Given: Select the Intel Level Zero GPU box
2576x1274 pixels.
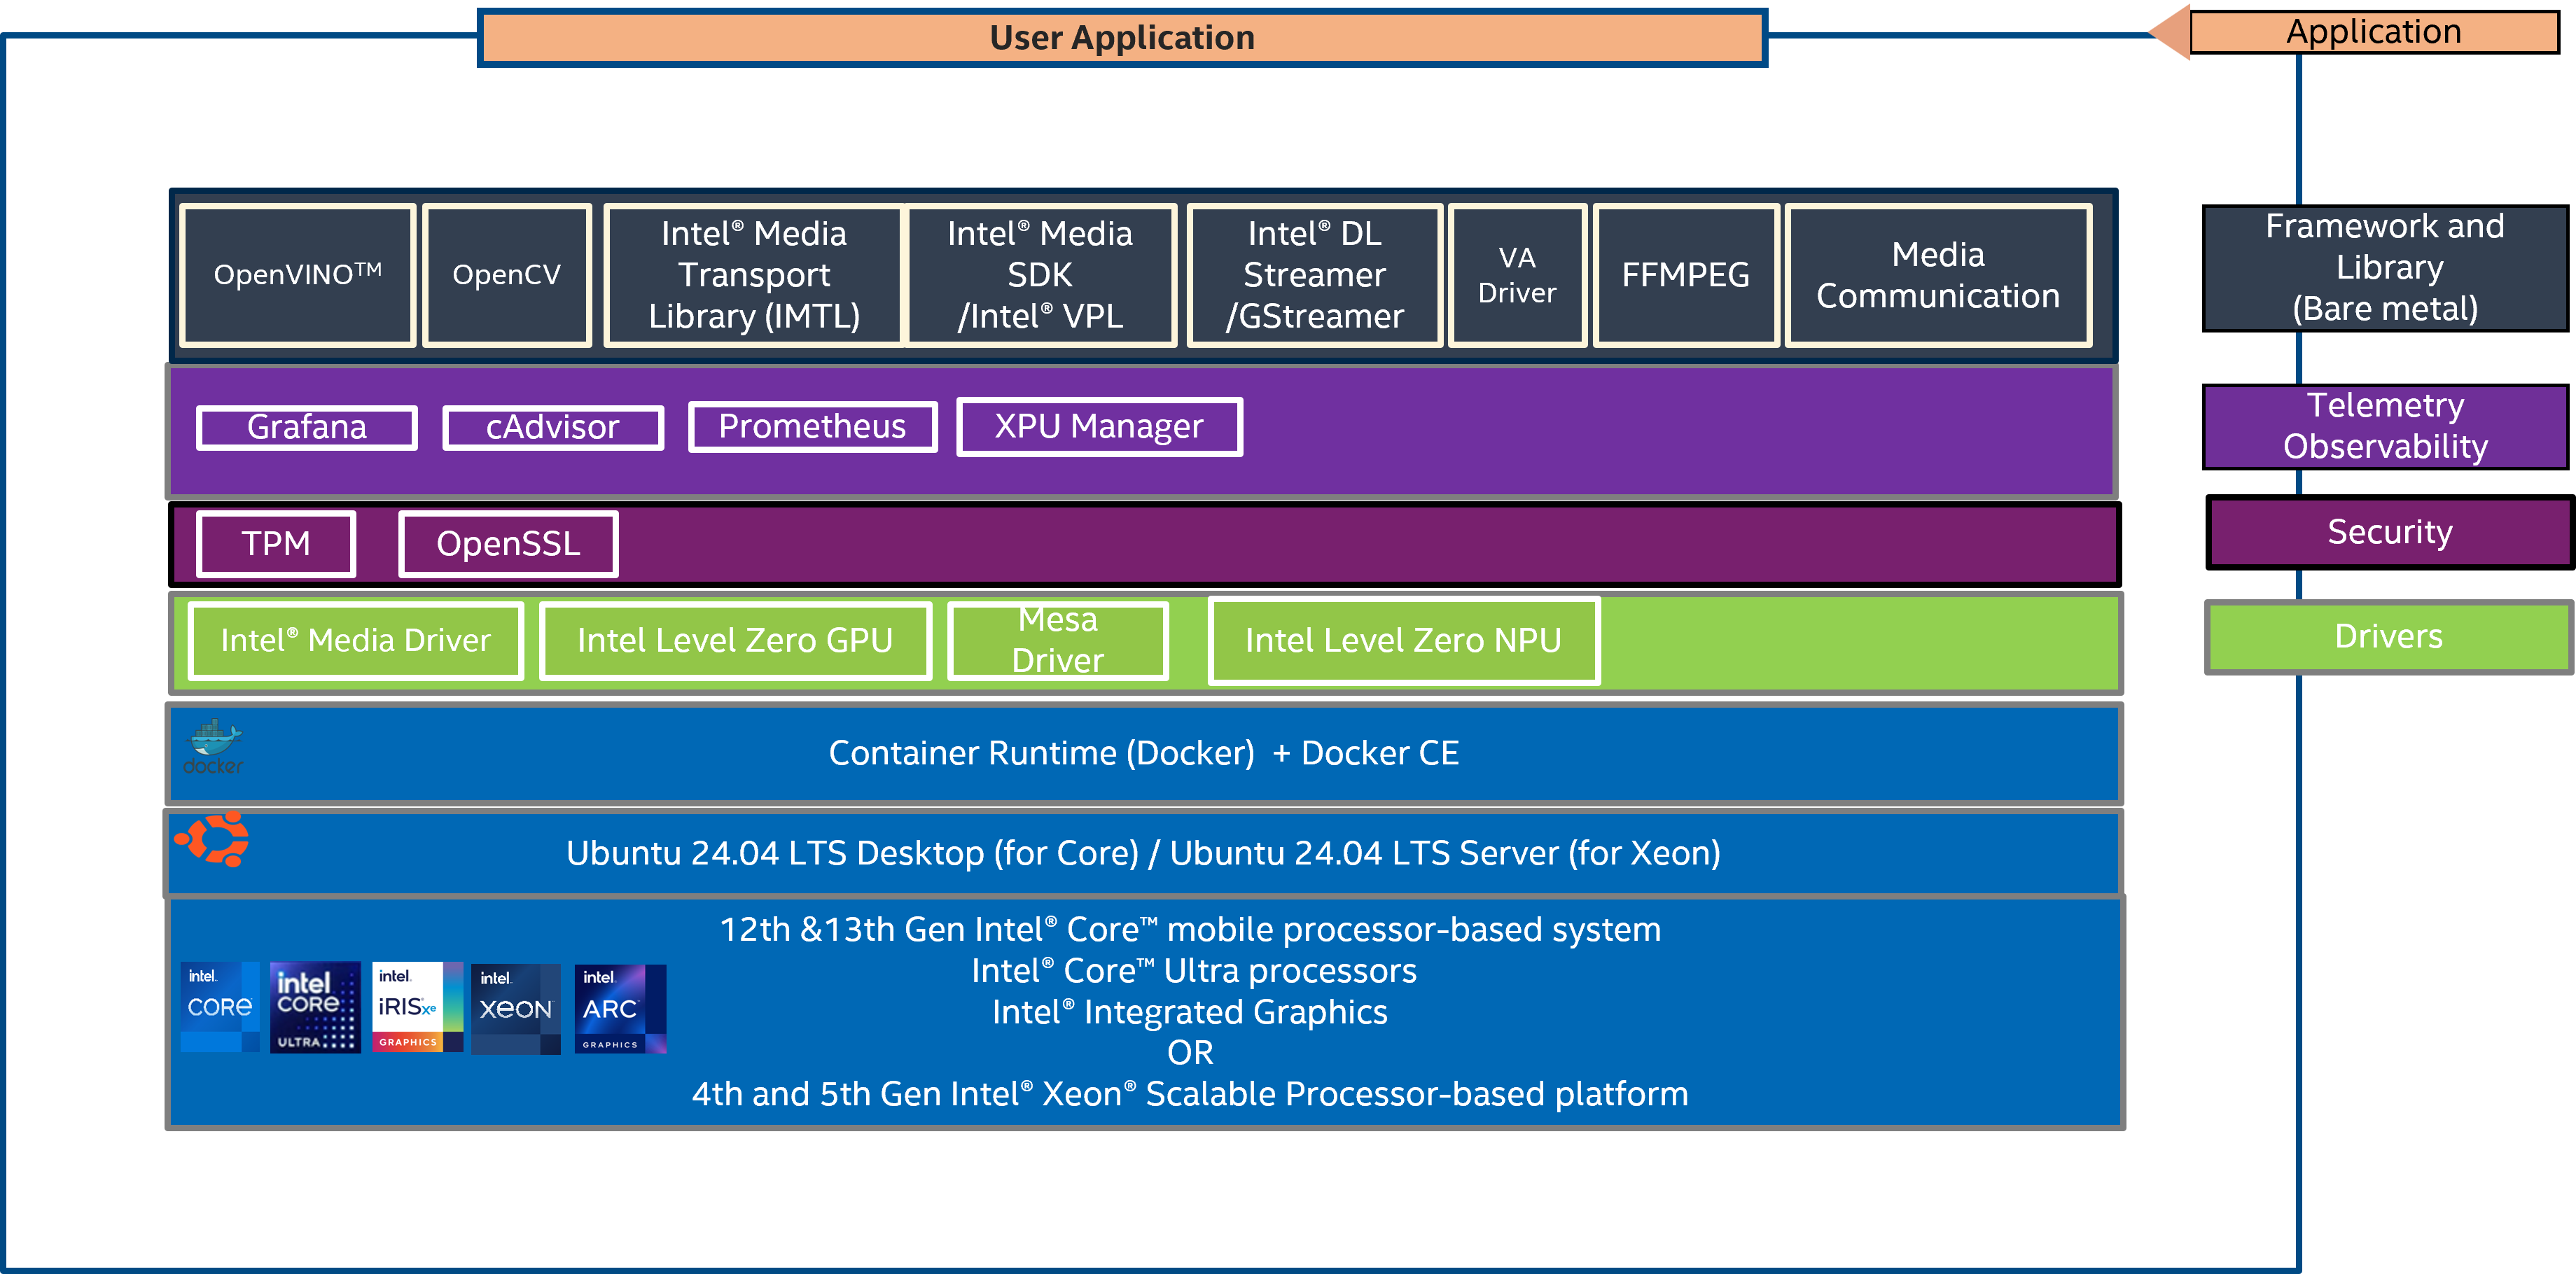Looking at the screenshot, I should 735,640.
